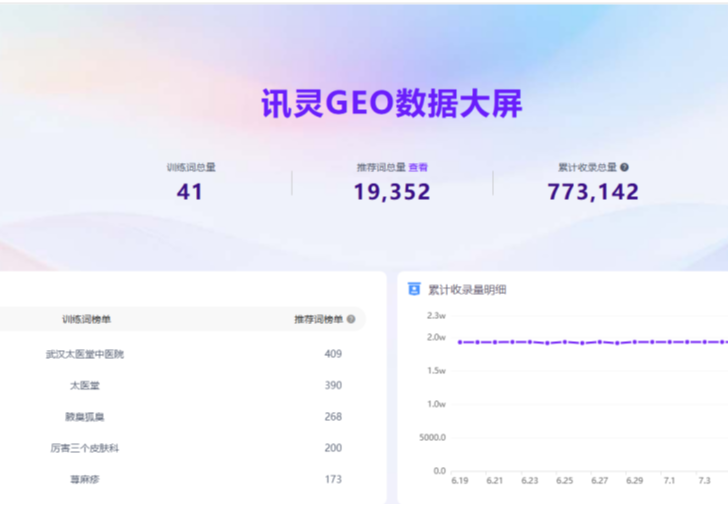
Task: Click the count 268 in the ranking
Action: click(333, 417)
